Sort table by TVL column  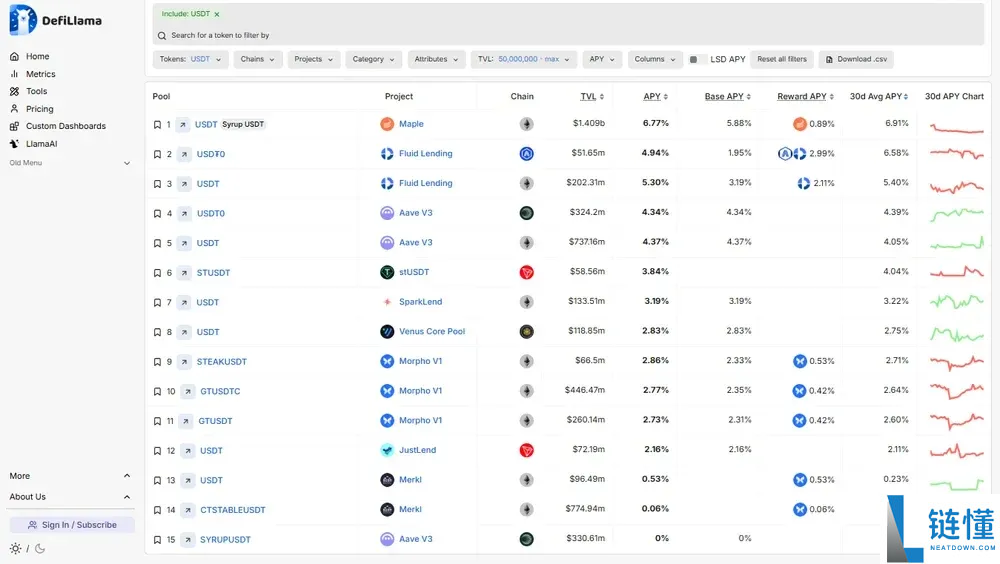(x=592, y=96)
